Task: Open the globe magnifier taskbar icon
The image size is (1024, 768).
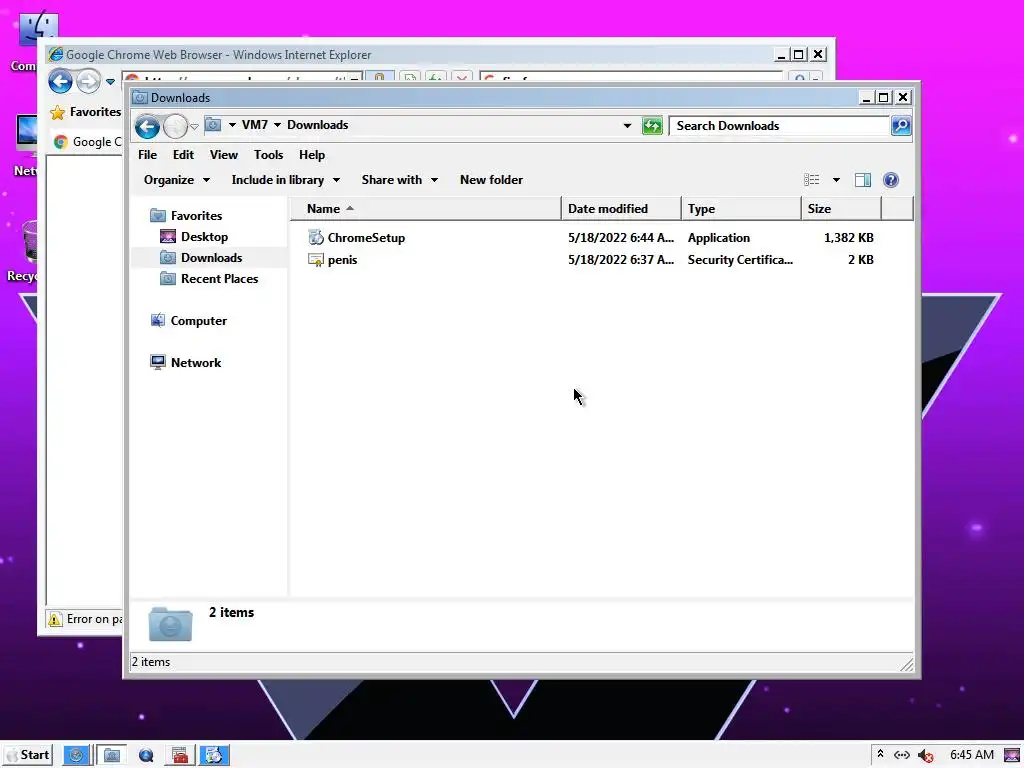Action: [x=146, y=756]
